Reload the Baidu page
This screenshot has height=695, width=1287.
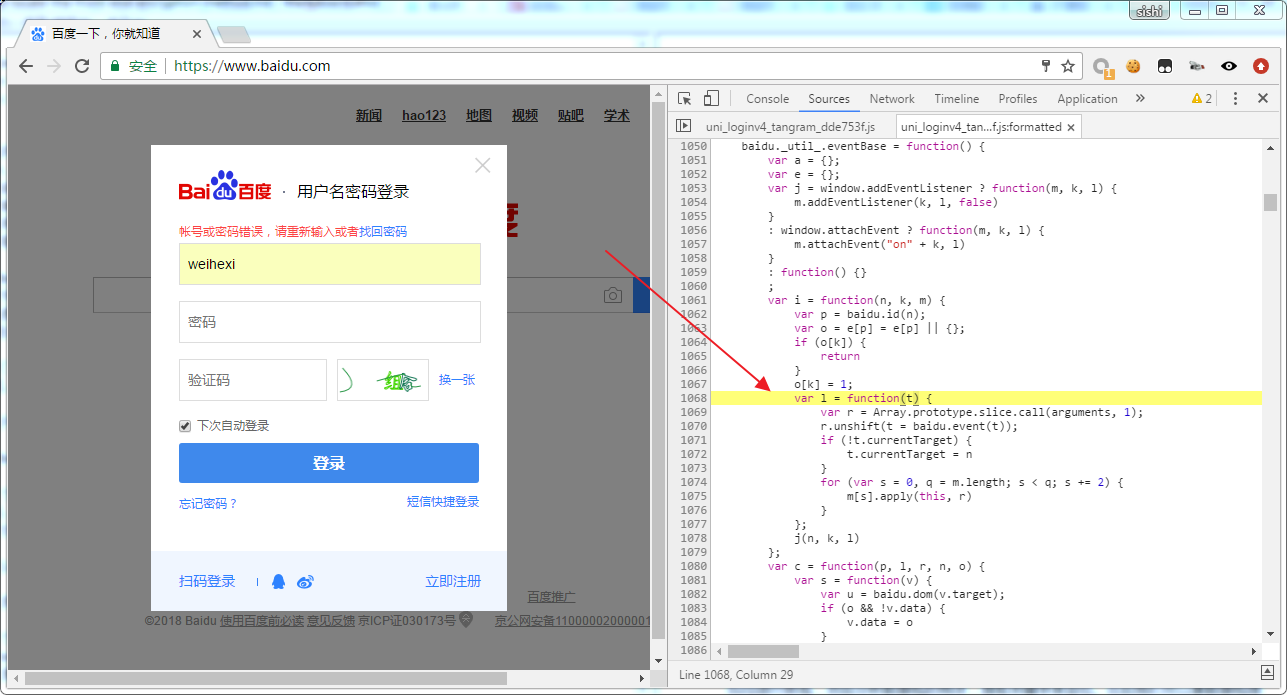pos(82,66)
